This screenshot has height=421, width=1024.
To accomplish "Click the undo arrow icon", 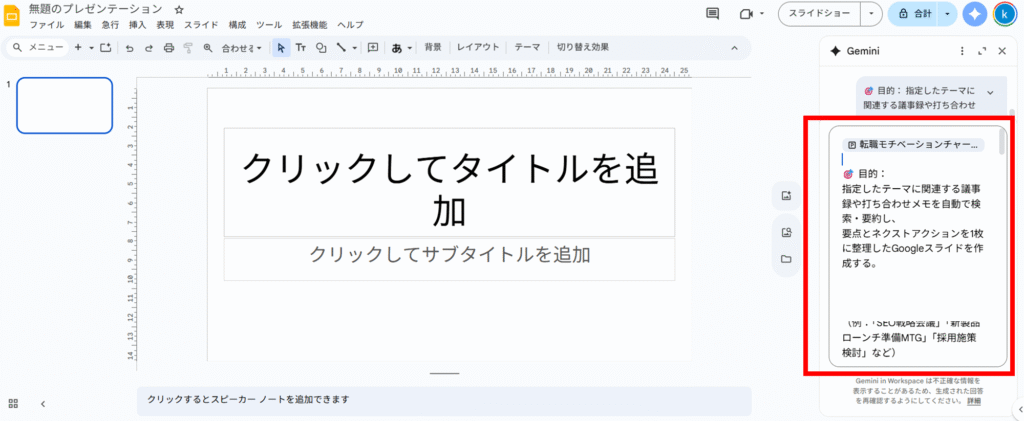I will pyautogui.click(x=129, y=47).
